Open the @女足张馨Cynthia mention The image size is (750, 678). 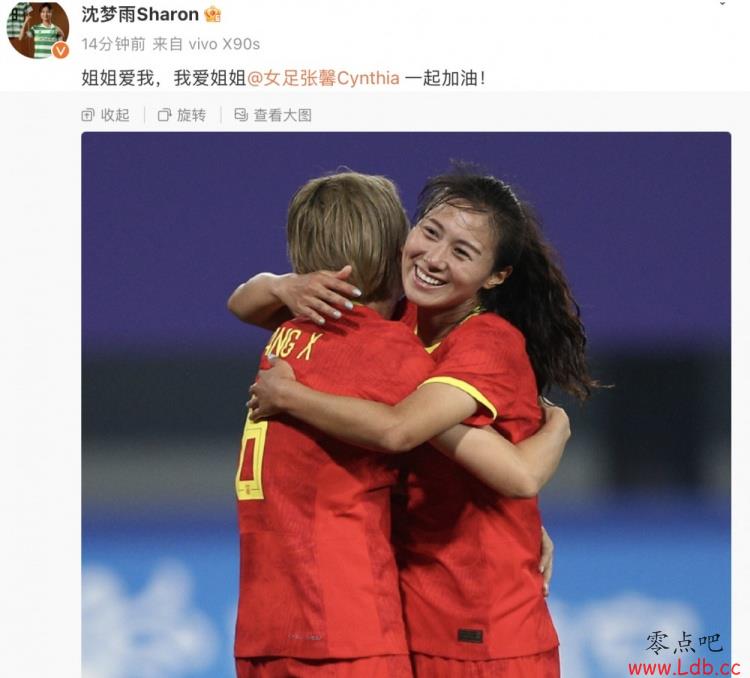323,78
